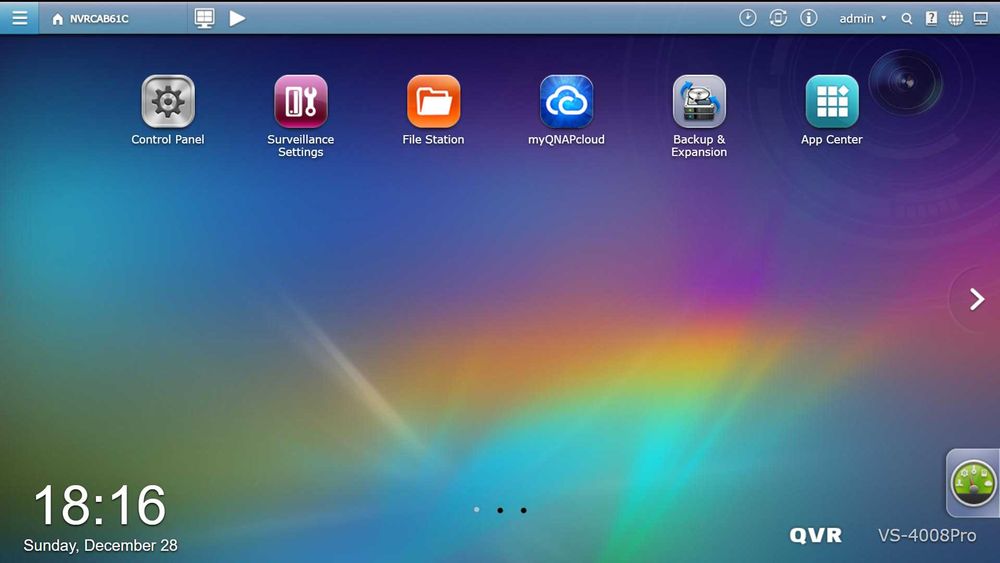Open the monitor view toolbar icon
The width and height of the screenshot is (1000, 563).
[x=204, y=18]
